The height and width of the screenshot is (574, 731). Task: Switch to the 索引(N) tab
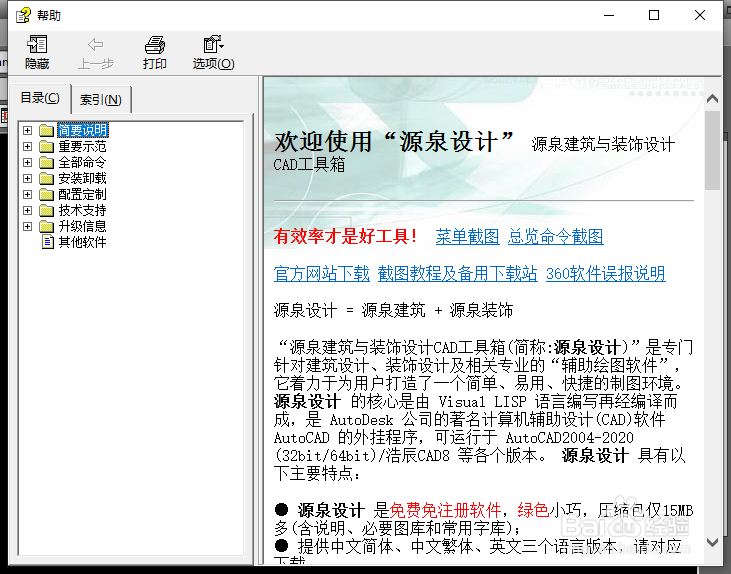coord(101,99)
